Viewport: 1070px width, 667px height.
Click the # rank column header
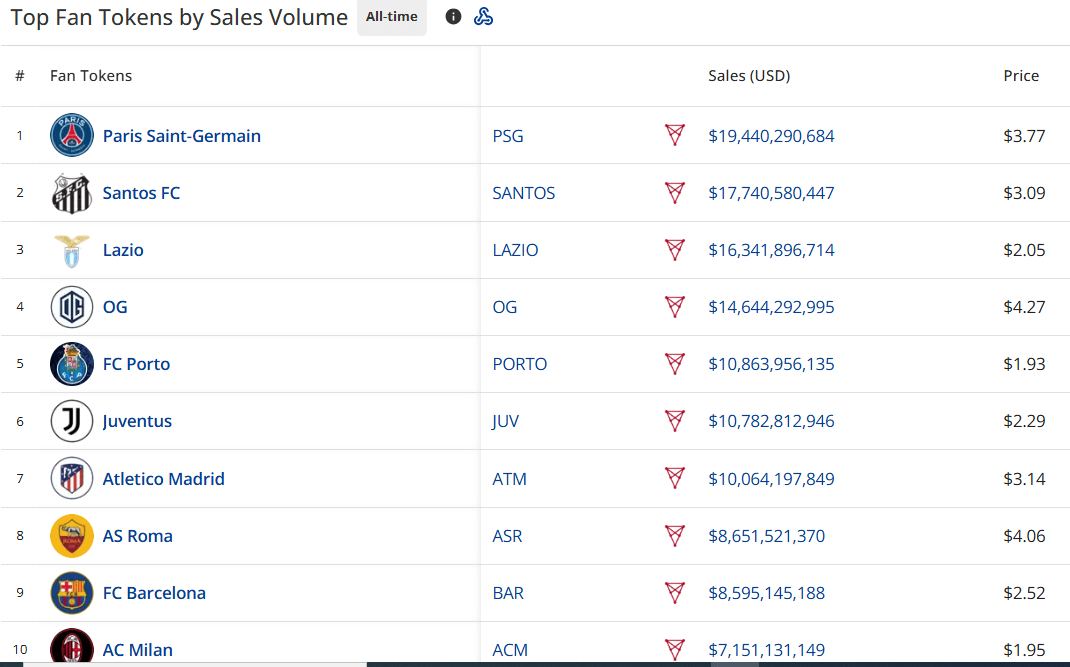(20, 76)
